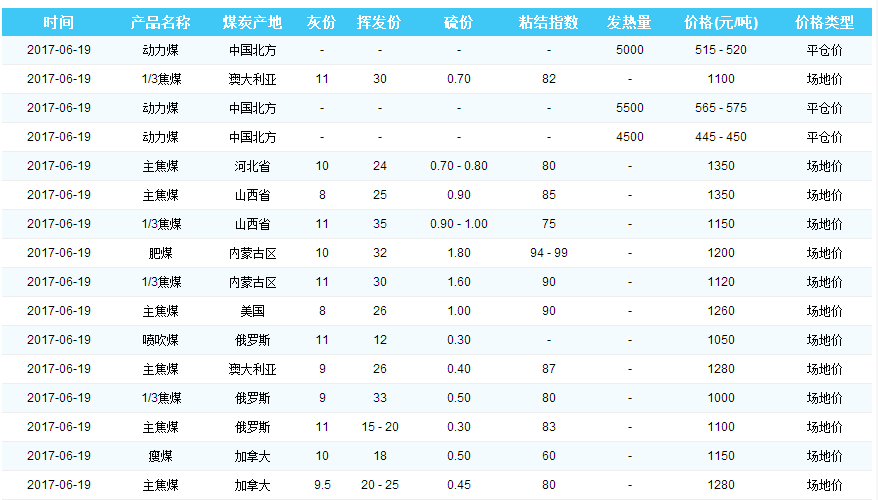Screen dimensions: 878x500
Task: Sort by the 产品名称 column header
Action: [x=161, y=22]
